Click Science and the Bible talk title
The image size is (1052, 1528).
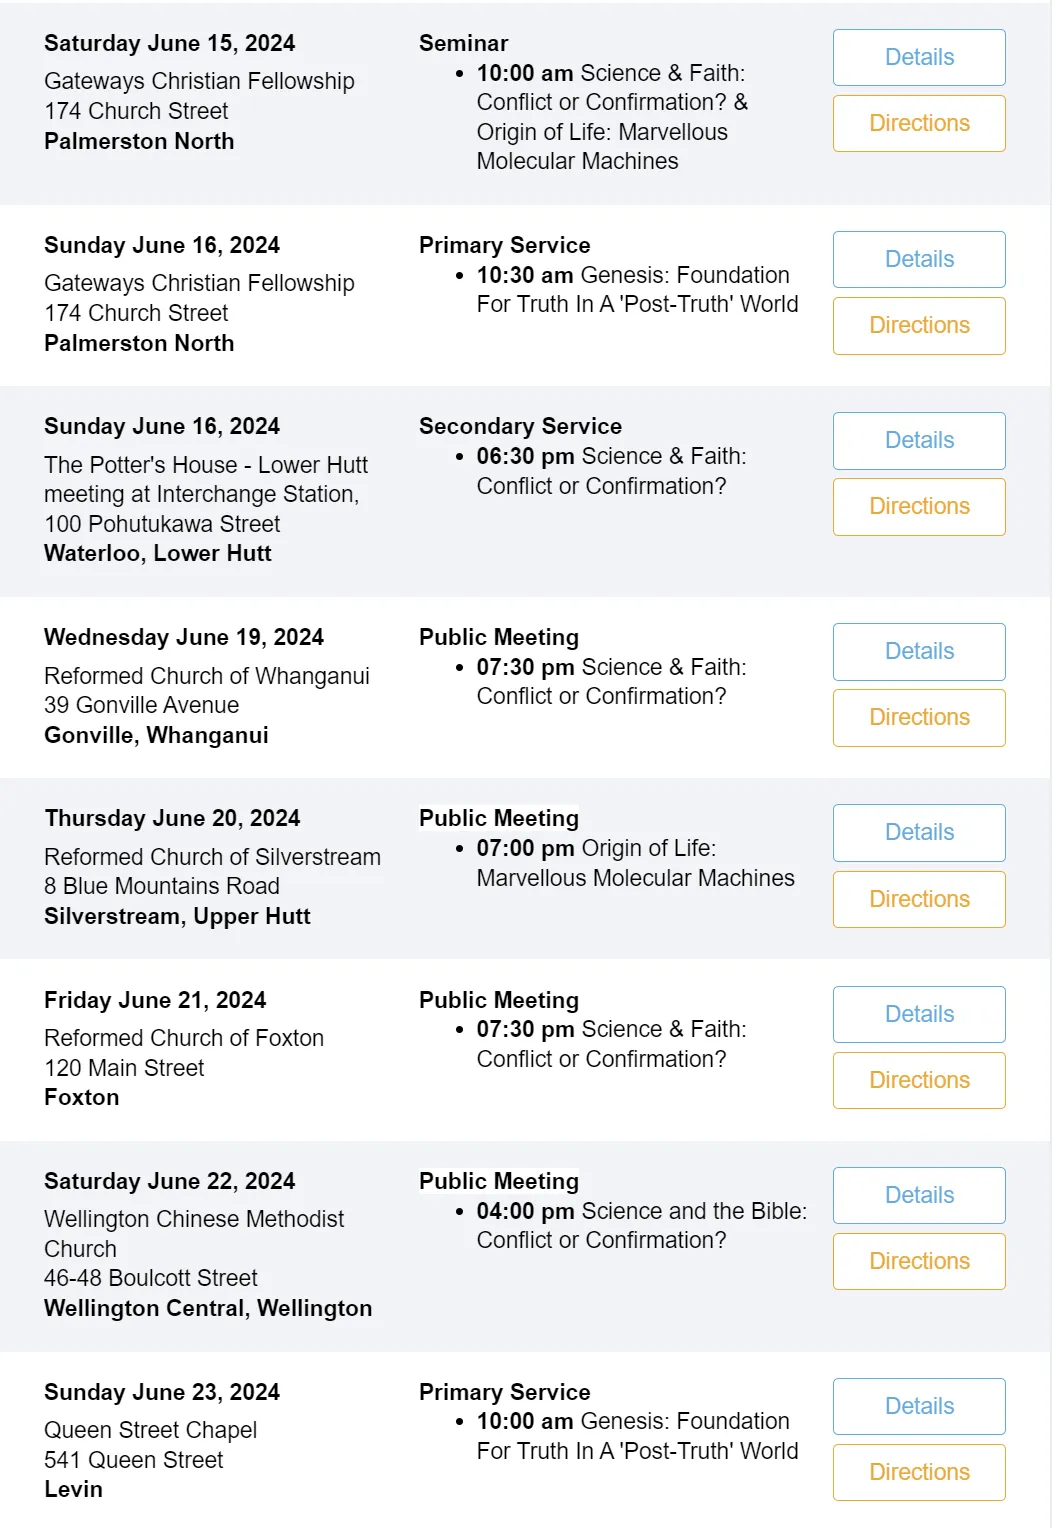(x=642, y=1225)
